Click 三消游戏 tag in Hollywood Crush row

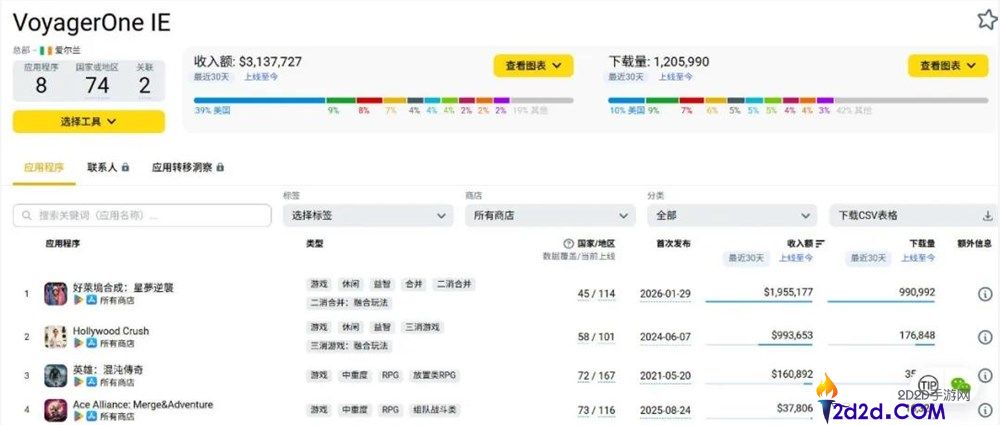coord(422,327)
